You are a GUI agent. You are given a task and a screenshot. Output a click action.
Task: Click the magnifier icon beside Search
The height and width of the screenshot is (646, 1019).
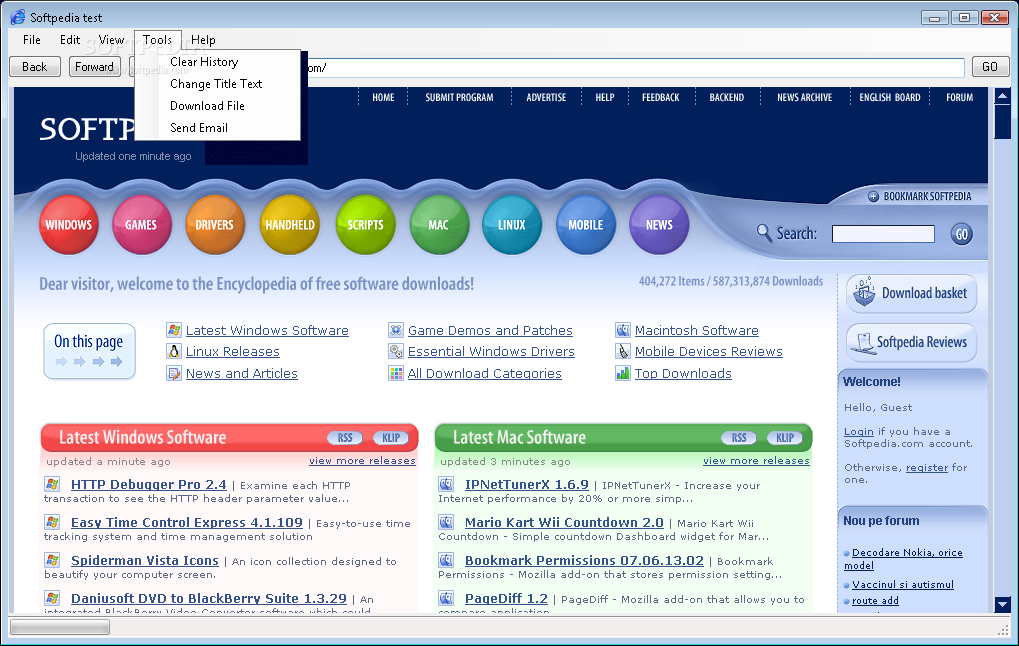click(x=764, y=233)
